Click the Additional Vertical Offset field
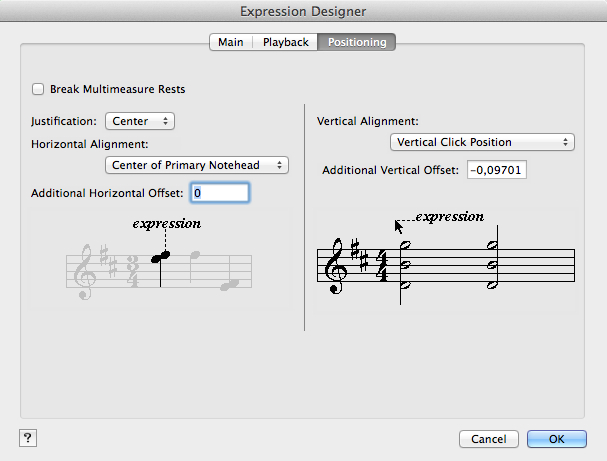Screen dimensions: 607x461 pos(496,170)
